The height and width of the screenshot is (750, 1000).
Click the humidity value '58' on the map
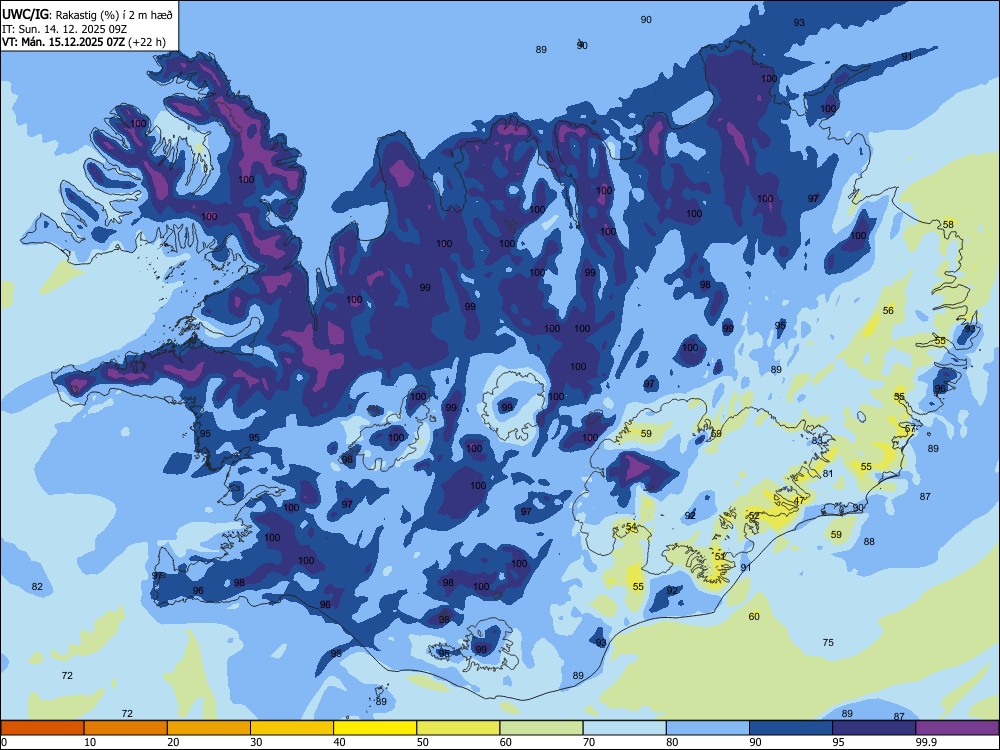coord(949,224)
